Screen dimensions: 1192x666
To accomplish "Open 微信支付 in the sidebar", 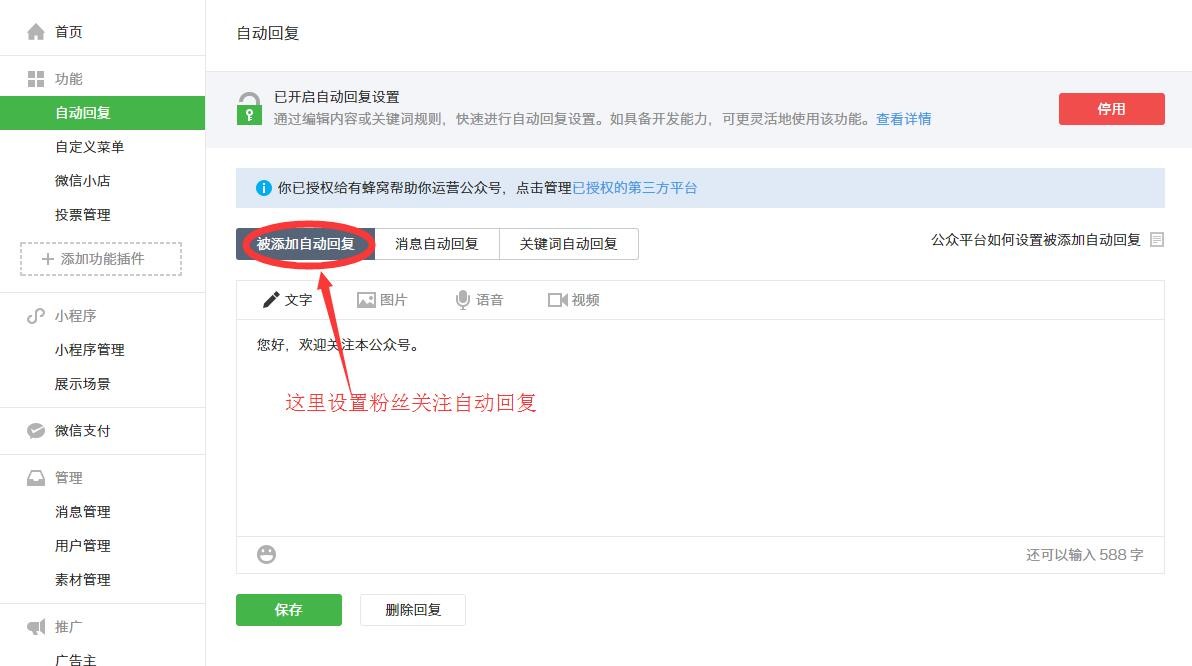I will pyautogui.click(x=82, y=430).
